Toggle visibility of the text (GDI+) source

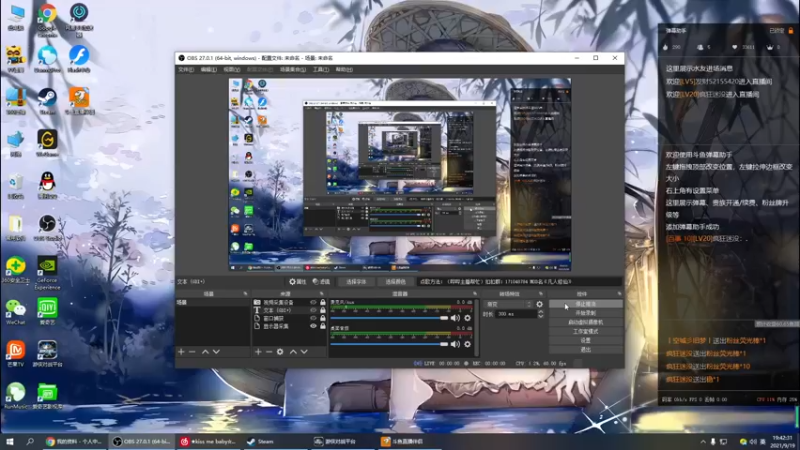pyautogui.click(x=313, y=310)
